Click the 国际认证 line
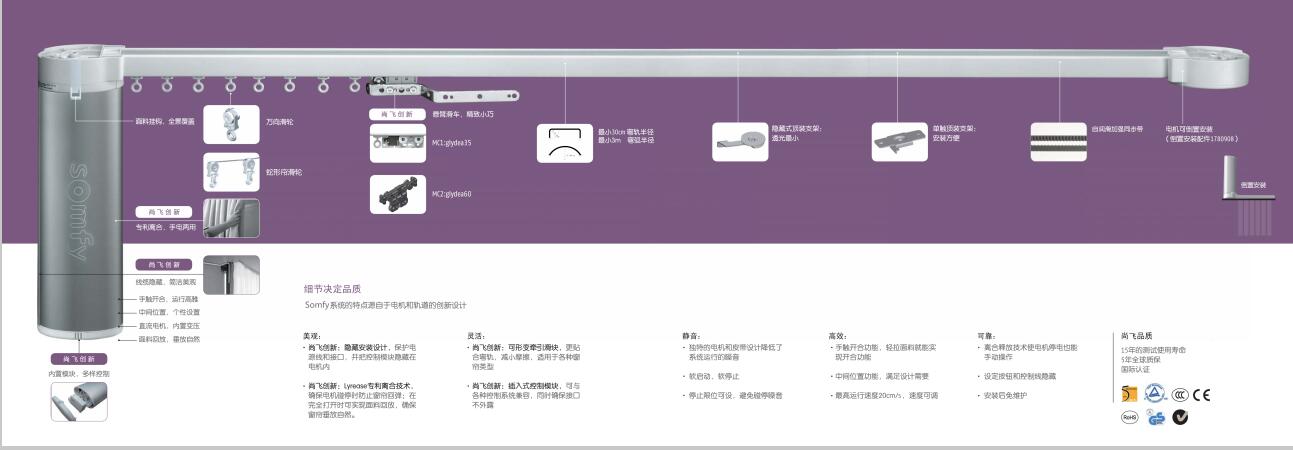Viewport: 1293px width, 450px height. [1135, 370]
